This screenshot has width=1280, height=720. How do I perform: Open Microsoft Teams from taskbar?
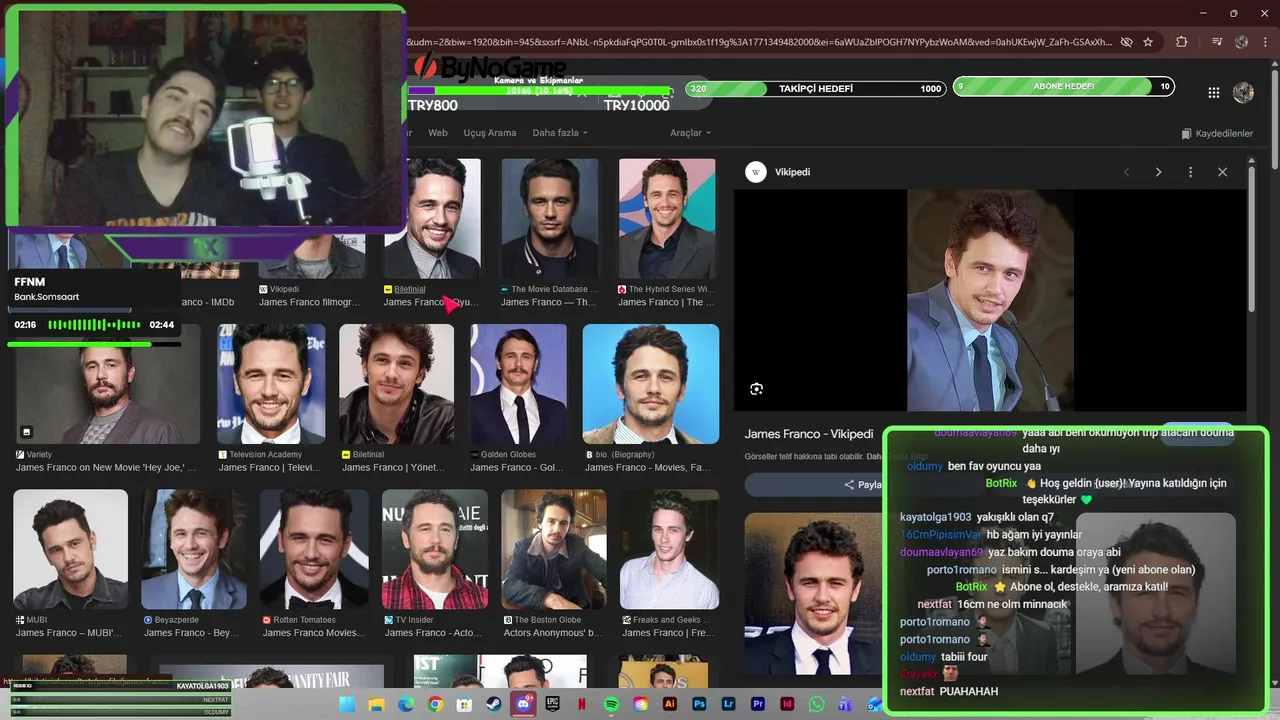[846, 704]
